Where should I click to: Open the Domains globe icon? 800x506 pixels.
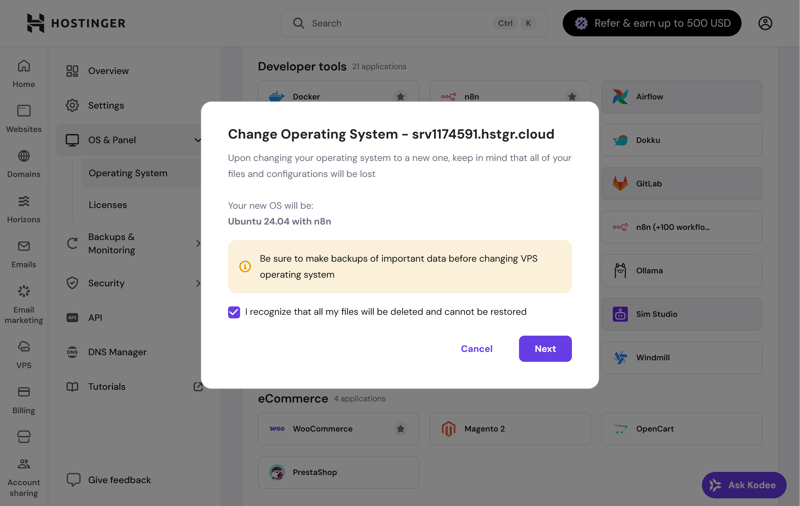tap(24, 163)
